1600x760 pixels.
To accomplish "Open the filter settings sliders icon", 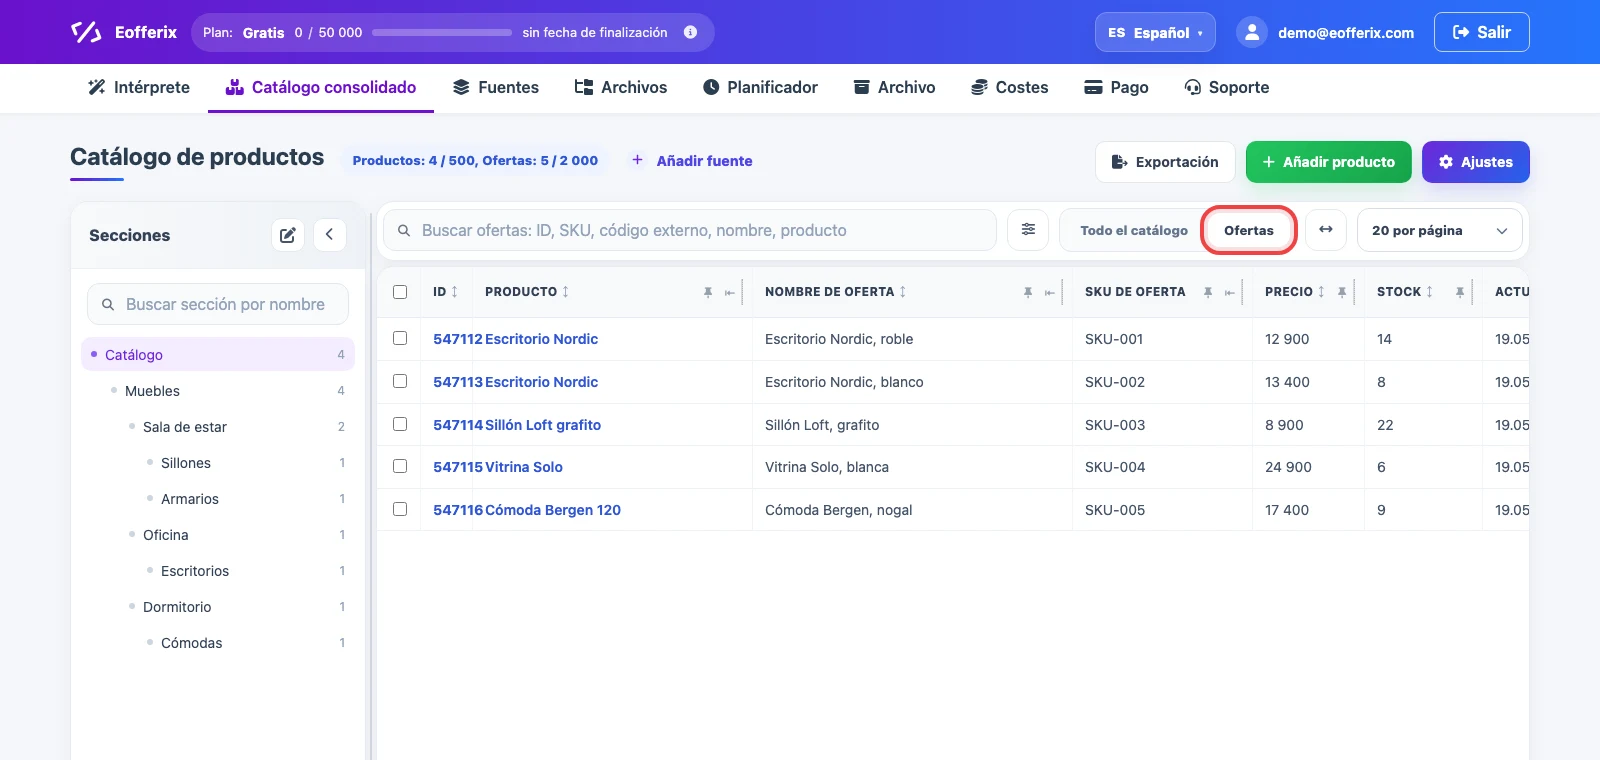I will coord(1028,230).
